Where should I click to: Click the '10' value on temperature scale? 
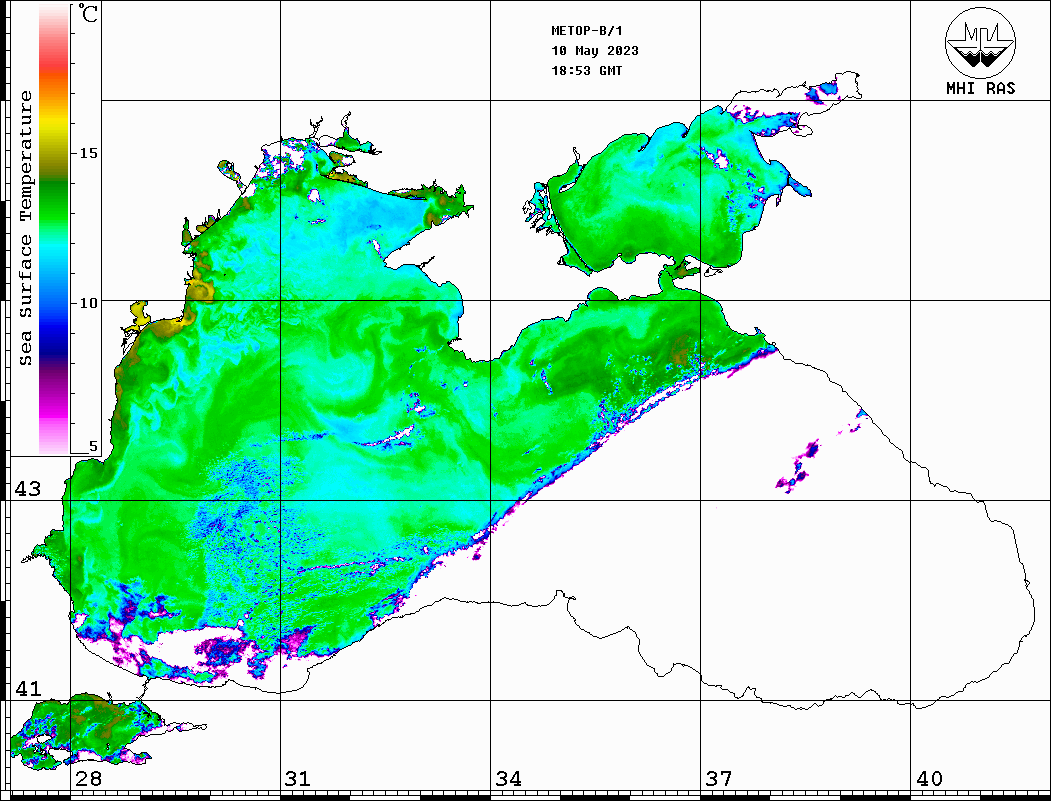88,303
